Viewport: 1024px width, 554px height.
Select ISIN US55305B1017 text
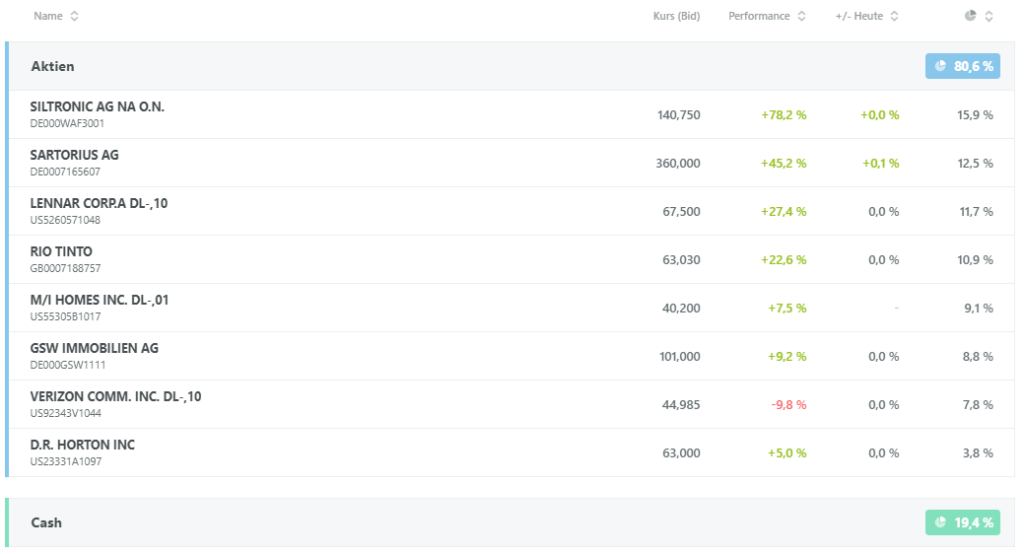click(65, 317)
